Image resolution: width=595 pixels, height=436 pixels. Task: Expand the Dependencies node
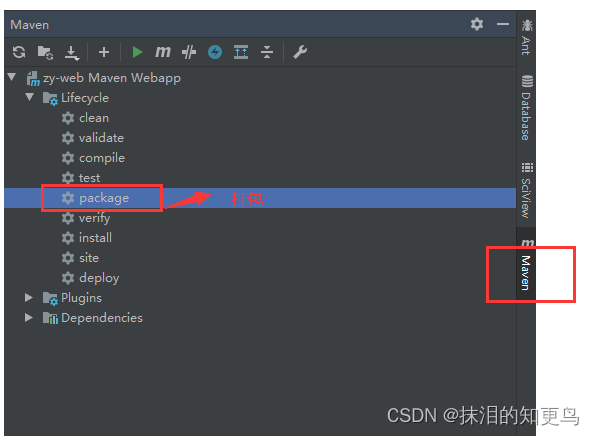pos(28,318)
